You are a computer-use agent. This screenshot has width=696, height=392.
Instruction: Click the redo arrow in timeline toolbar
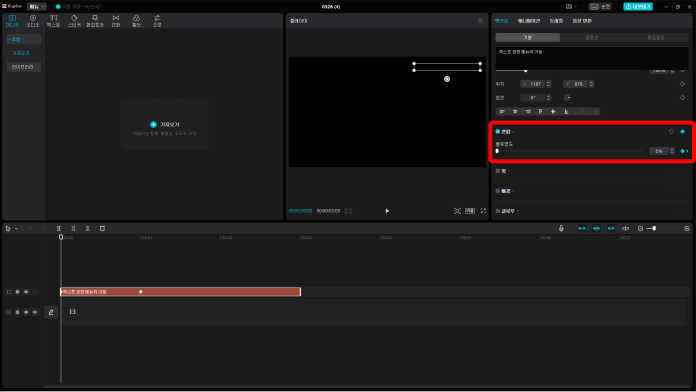point(44,228)
